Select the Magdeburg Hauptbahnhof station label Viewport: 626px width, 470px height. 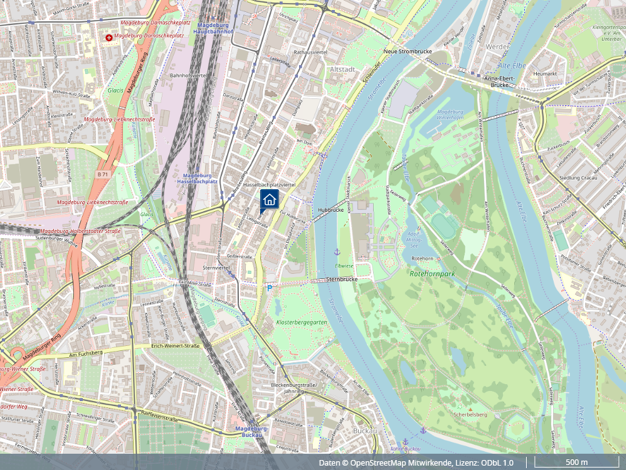215,28
